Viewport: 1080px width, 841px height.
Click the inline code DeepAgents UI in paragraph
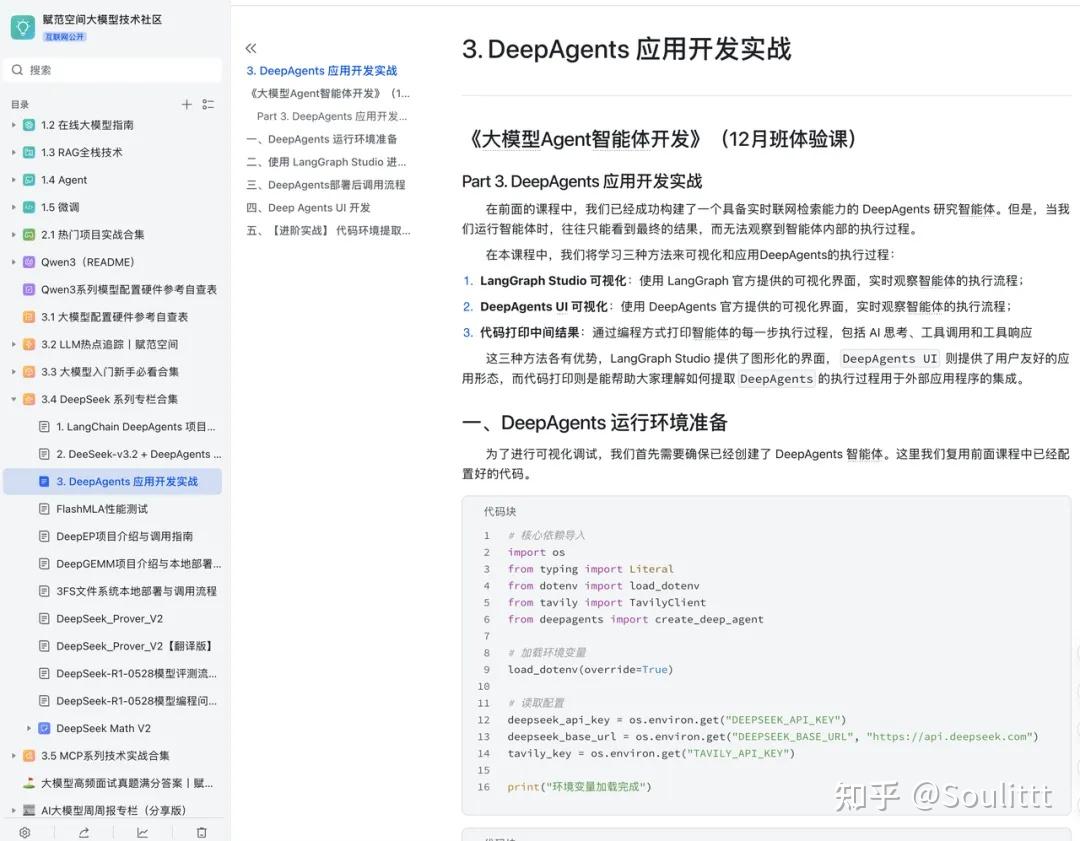[x=889, y=358]
